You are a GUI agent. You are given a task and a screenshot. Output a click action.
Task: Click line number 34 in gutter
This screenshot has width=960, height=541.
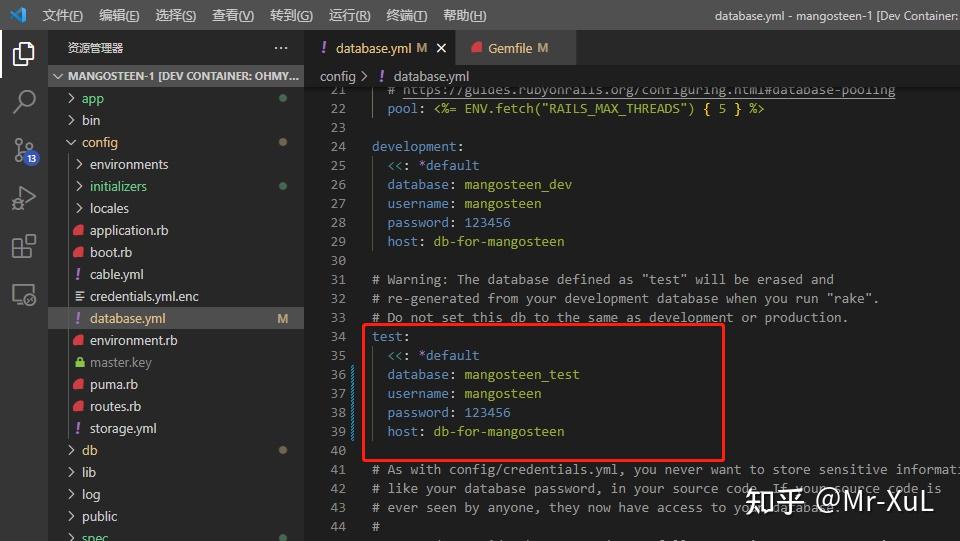pyautogui.click(x=339, y=337)
